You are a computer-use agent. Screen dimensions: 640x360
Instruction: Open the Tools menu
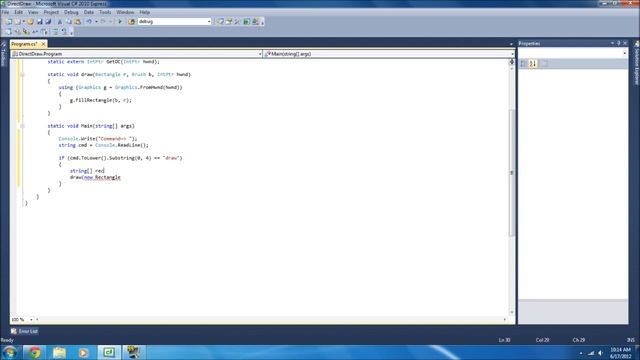click(105, 12)
